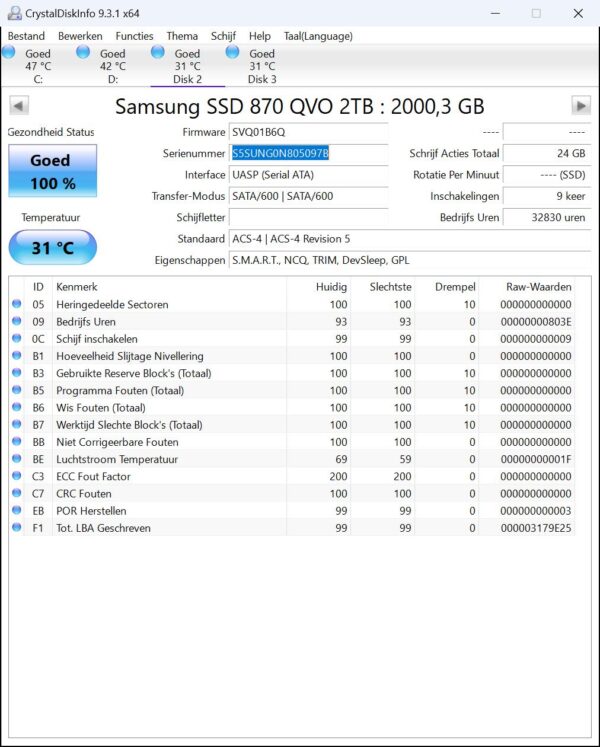Click the status dot for Heringedeelde Sectoren
The image size is (600, 747).
(17, 304)
